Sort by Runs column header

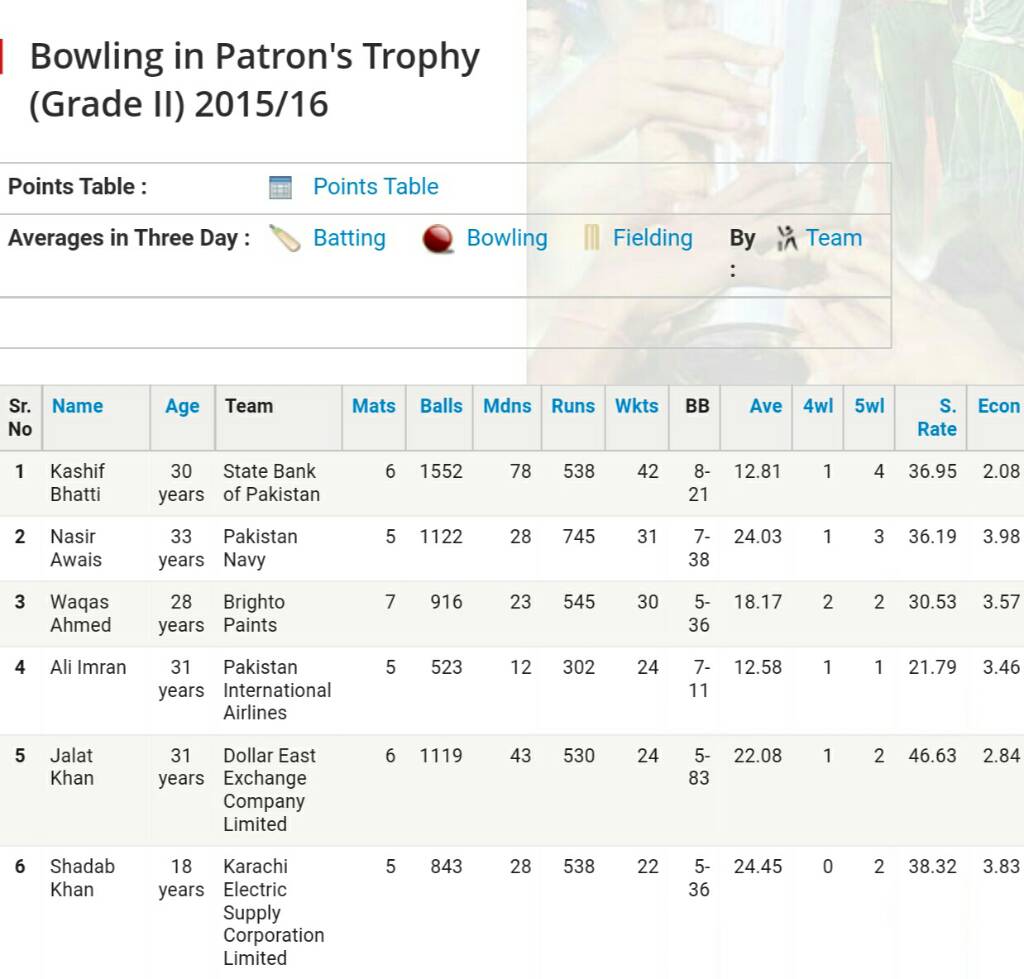pyautogui.click(x=573, y=406)
